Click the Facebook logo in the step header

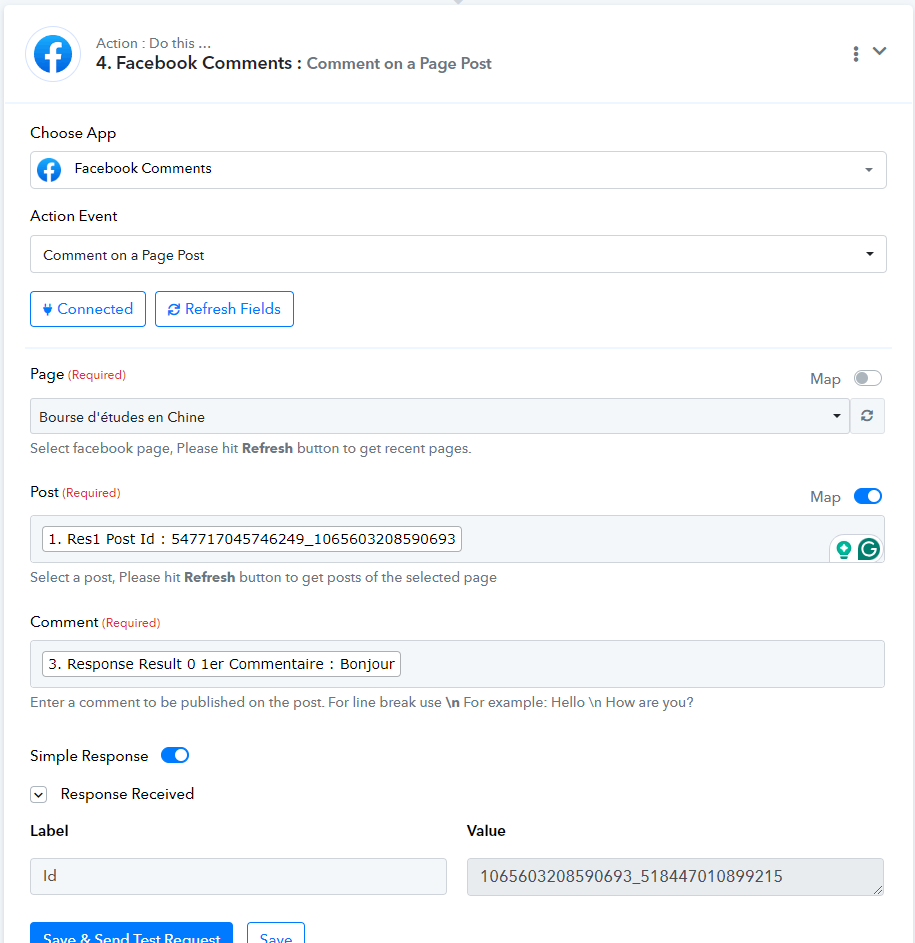53,54
